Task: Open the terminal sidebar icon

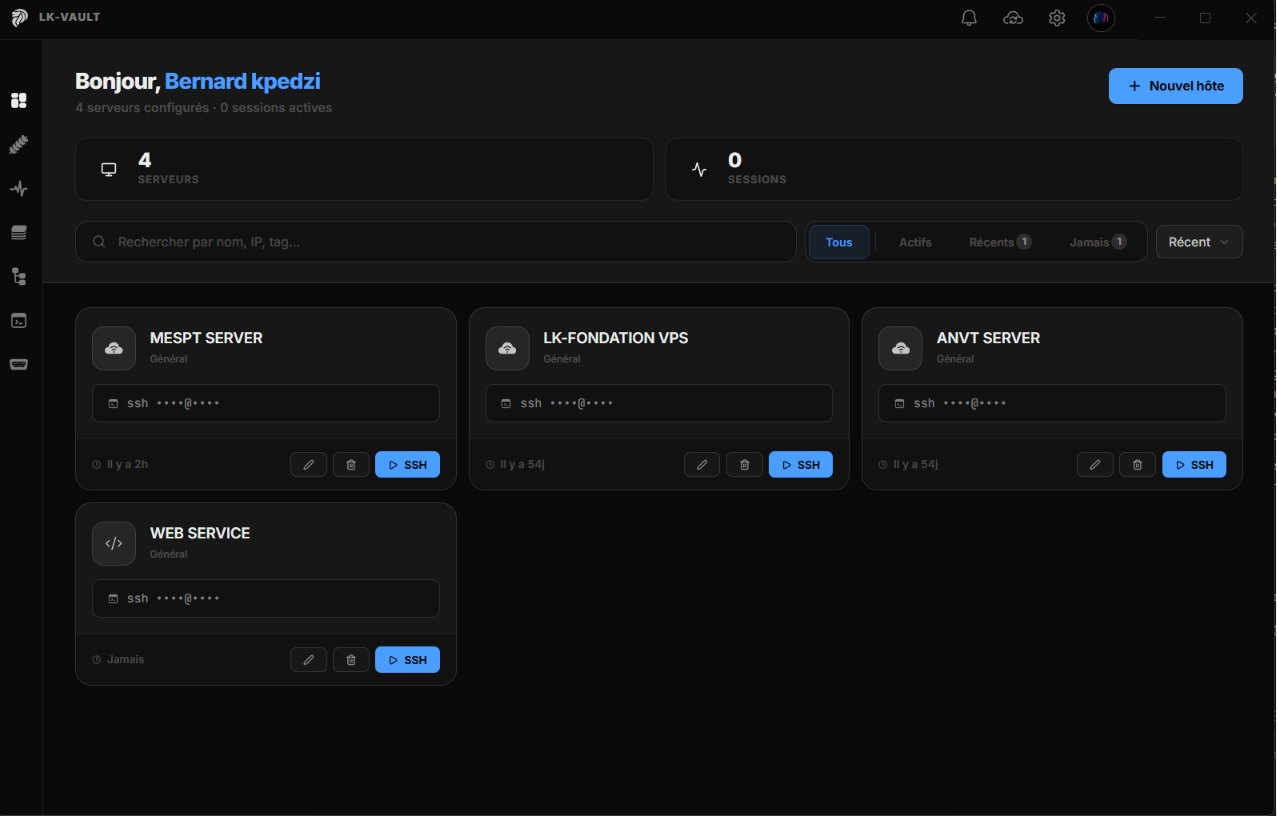Action: click(18, 321)
